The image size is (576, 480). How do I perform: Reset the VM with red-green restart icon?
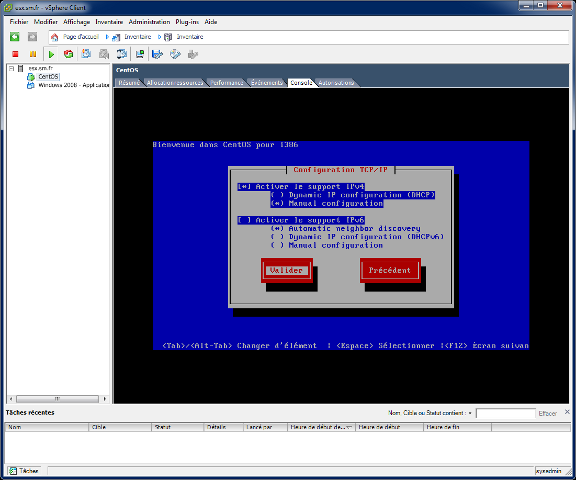pyautogui.click(x=68, y=54)
